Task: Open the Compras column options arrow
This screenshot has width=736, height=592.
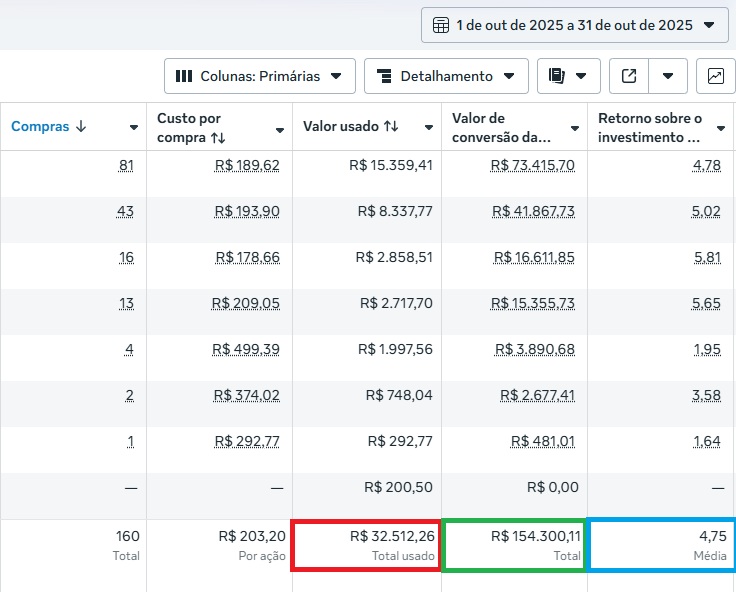Action: tap(134, 128)
